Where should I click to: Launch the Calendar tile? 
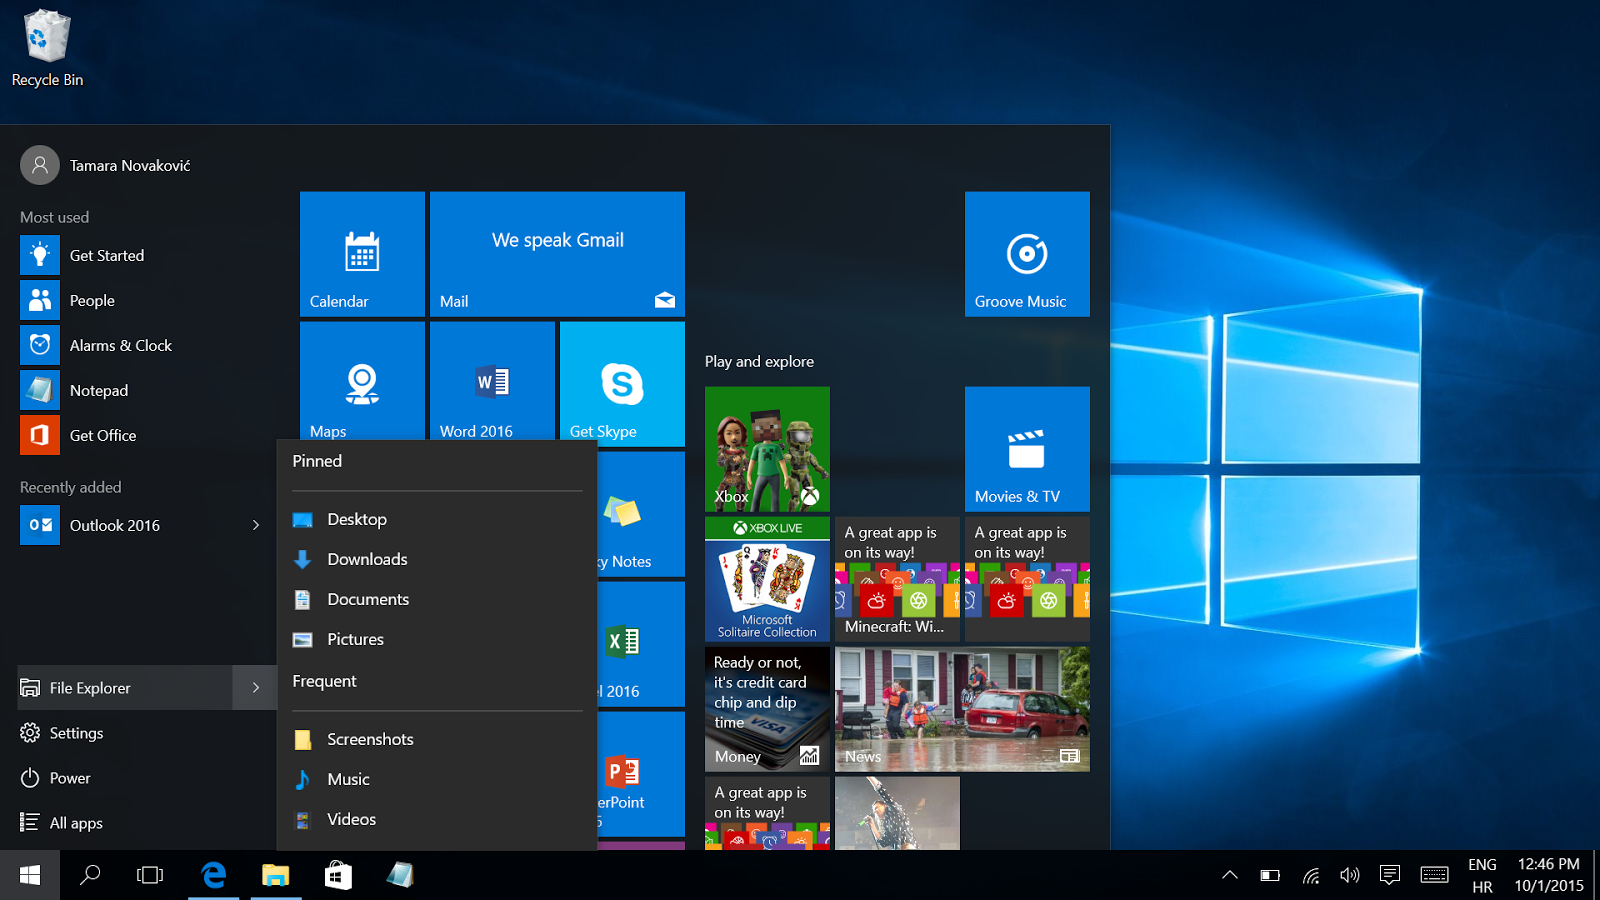[x=362, y=254]
